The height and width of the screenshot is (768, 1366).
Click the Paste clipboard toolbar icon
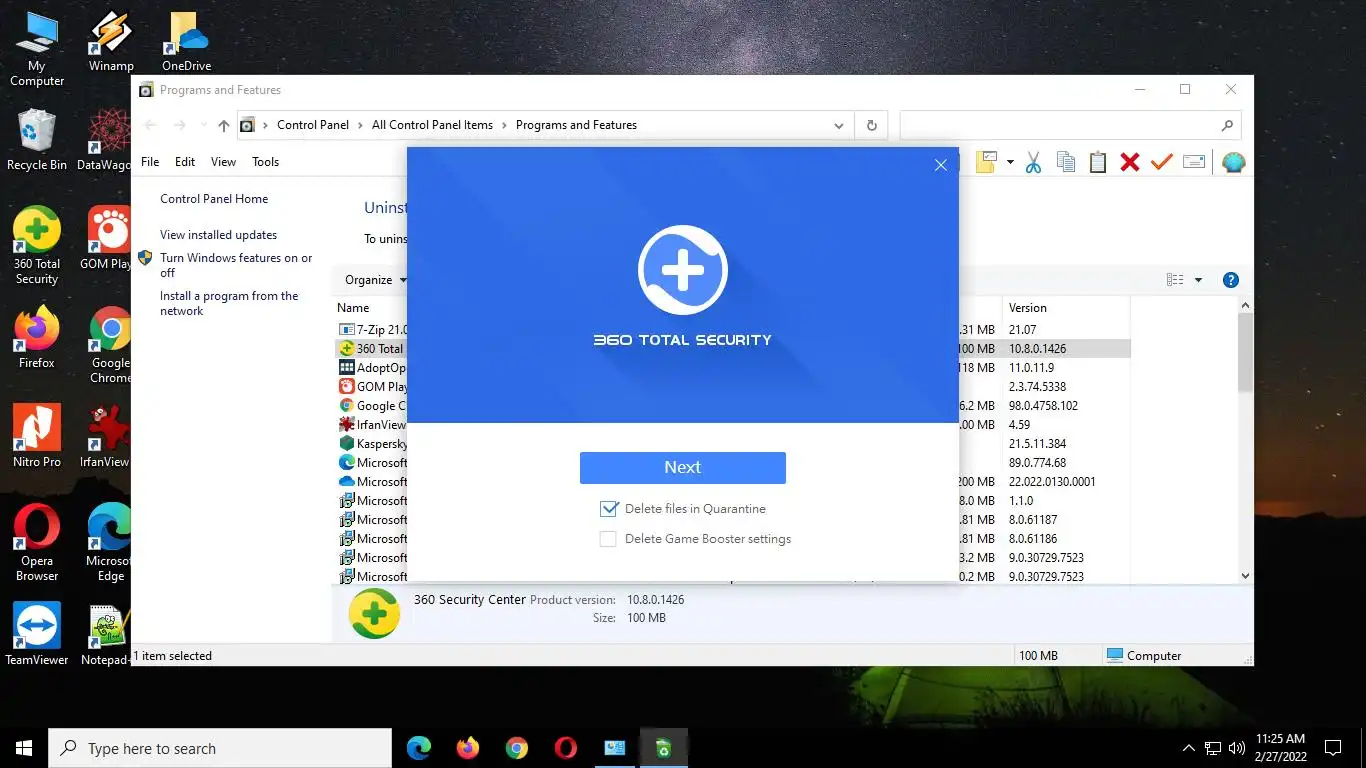[x=1098, y=162]
